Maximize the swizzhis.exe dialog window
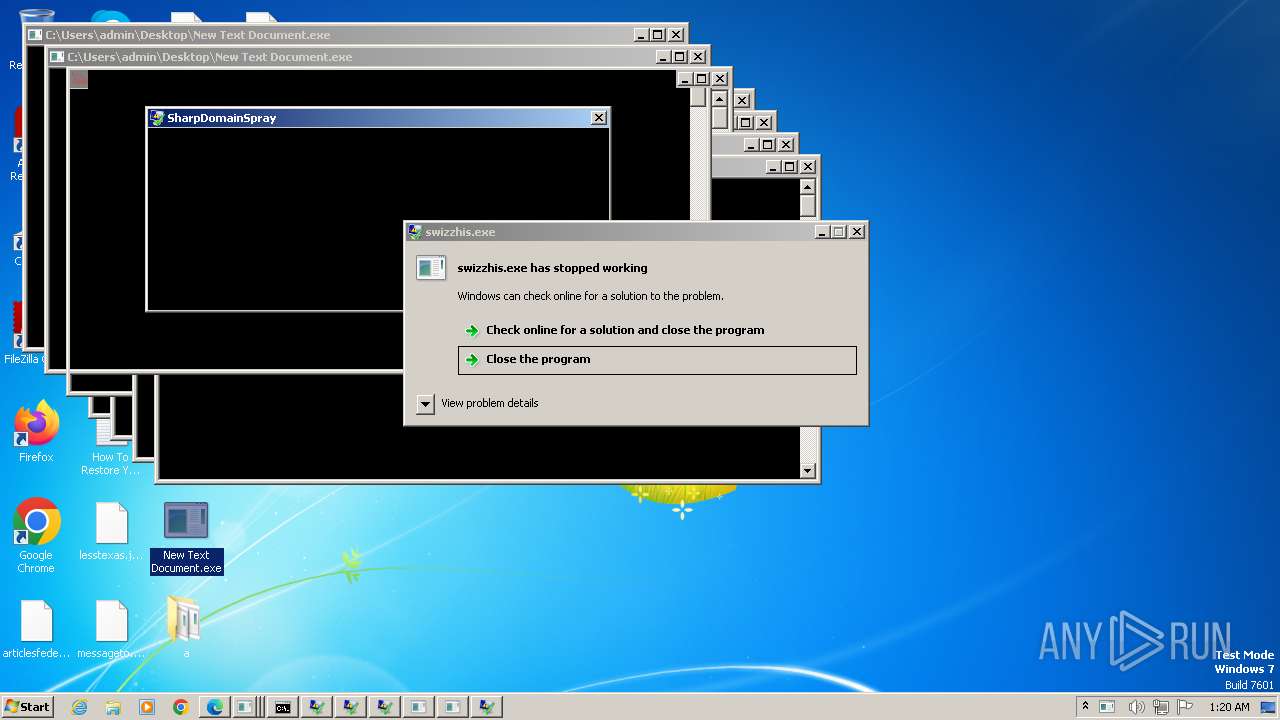Viewport: 1280px width, 720px height. click(839, 232)
